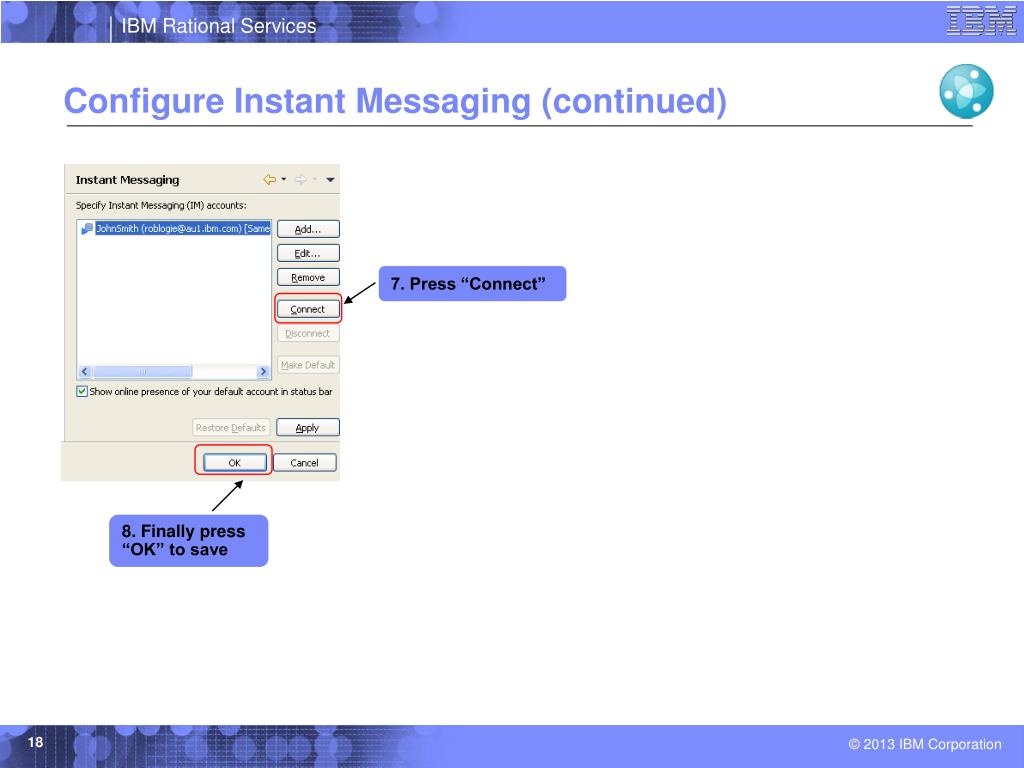Open the view menu triangle in dialog header
The width and height of the screenshot is (1024, 768).
(330, 180)
